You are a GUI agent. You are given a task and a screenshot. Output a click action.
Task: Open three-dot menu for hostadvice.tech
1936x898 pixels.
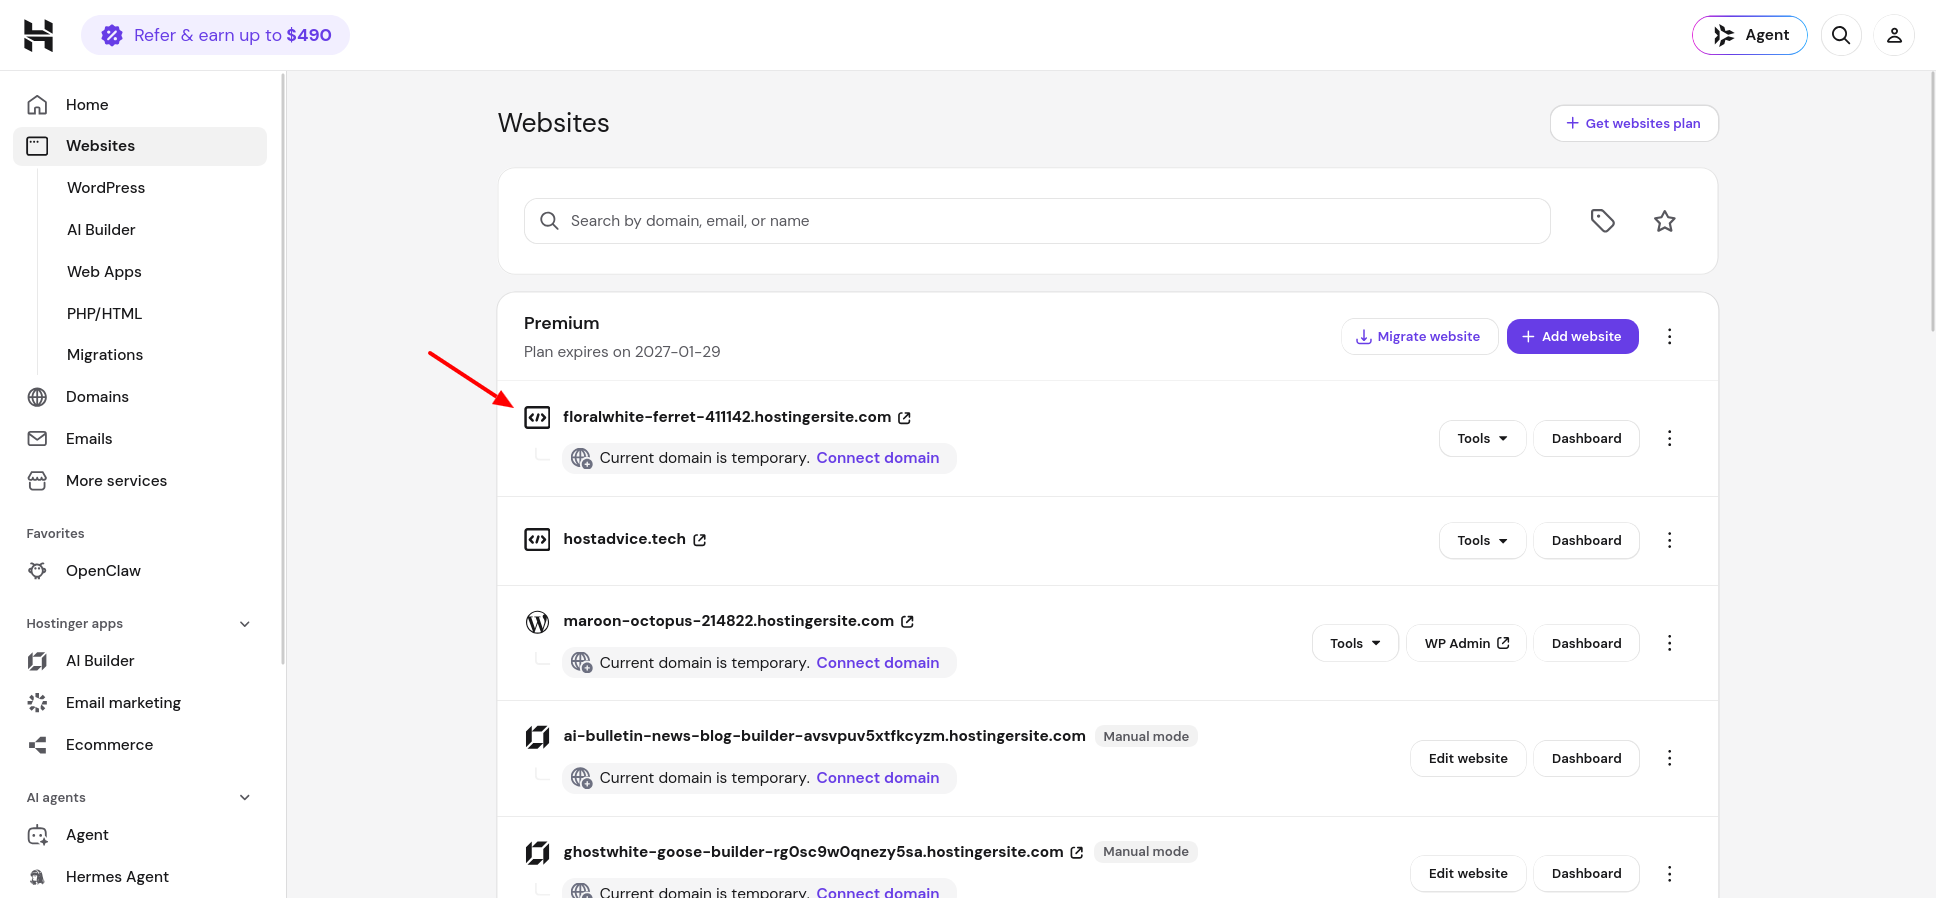(1669, 540)
